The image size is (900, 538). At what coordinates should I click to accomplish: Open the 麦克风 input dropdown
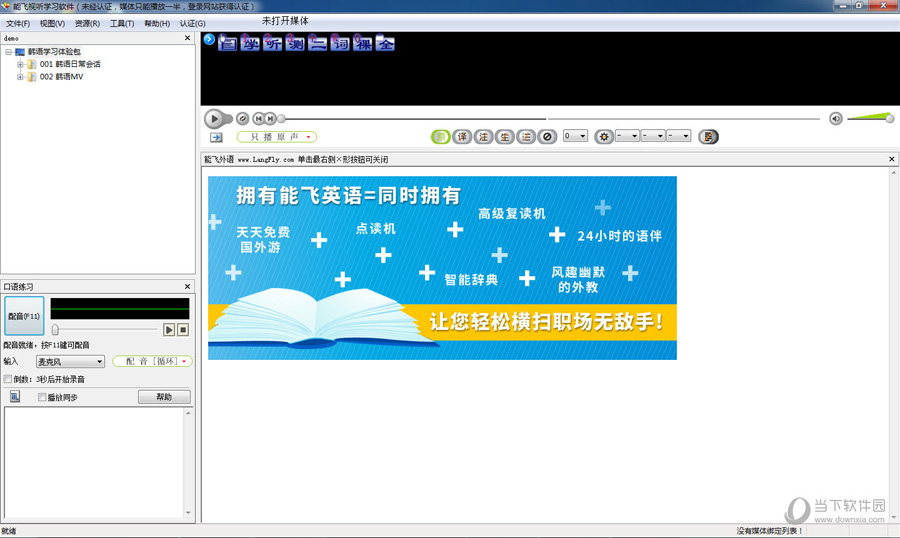point(71,362)
